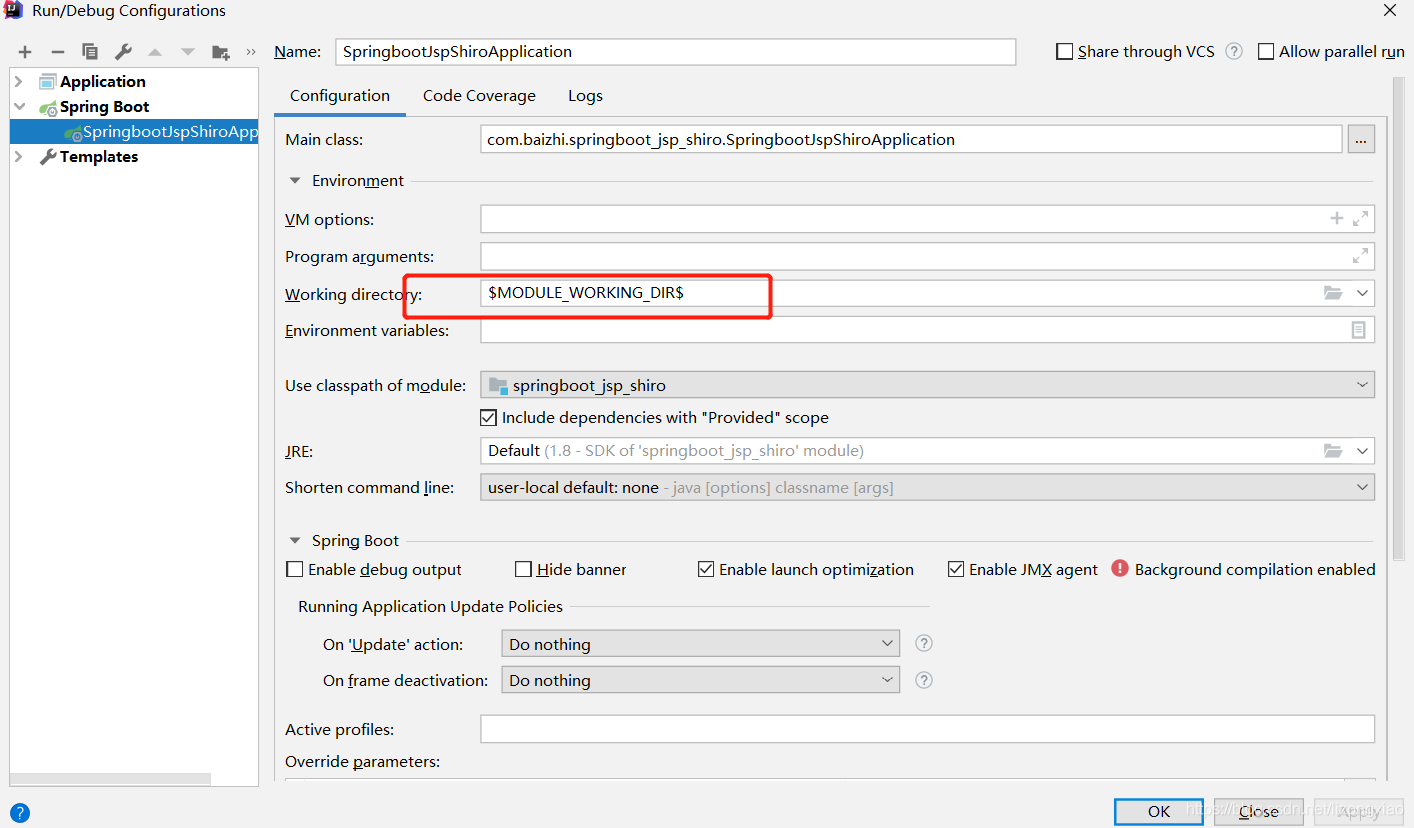Open help for On Update action
This screenshot has height=828, width=1414.
tap(924, 644)
